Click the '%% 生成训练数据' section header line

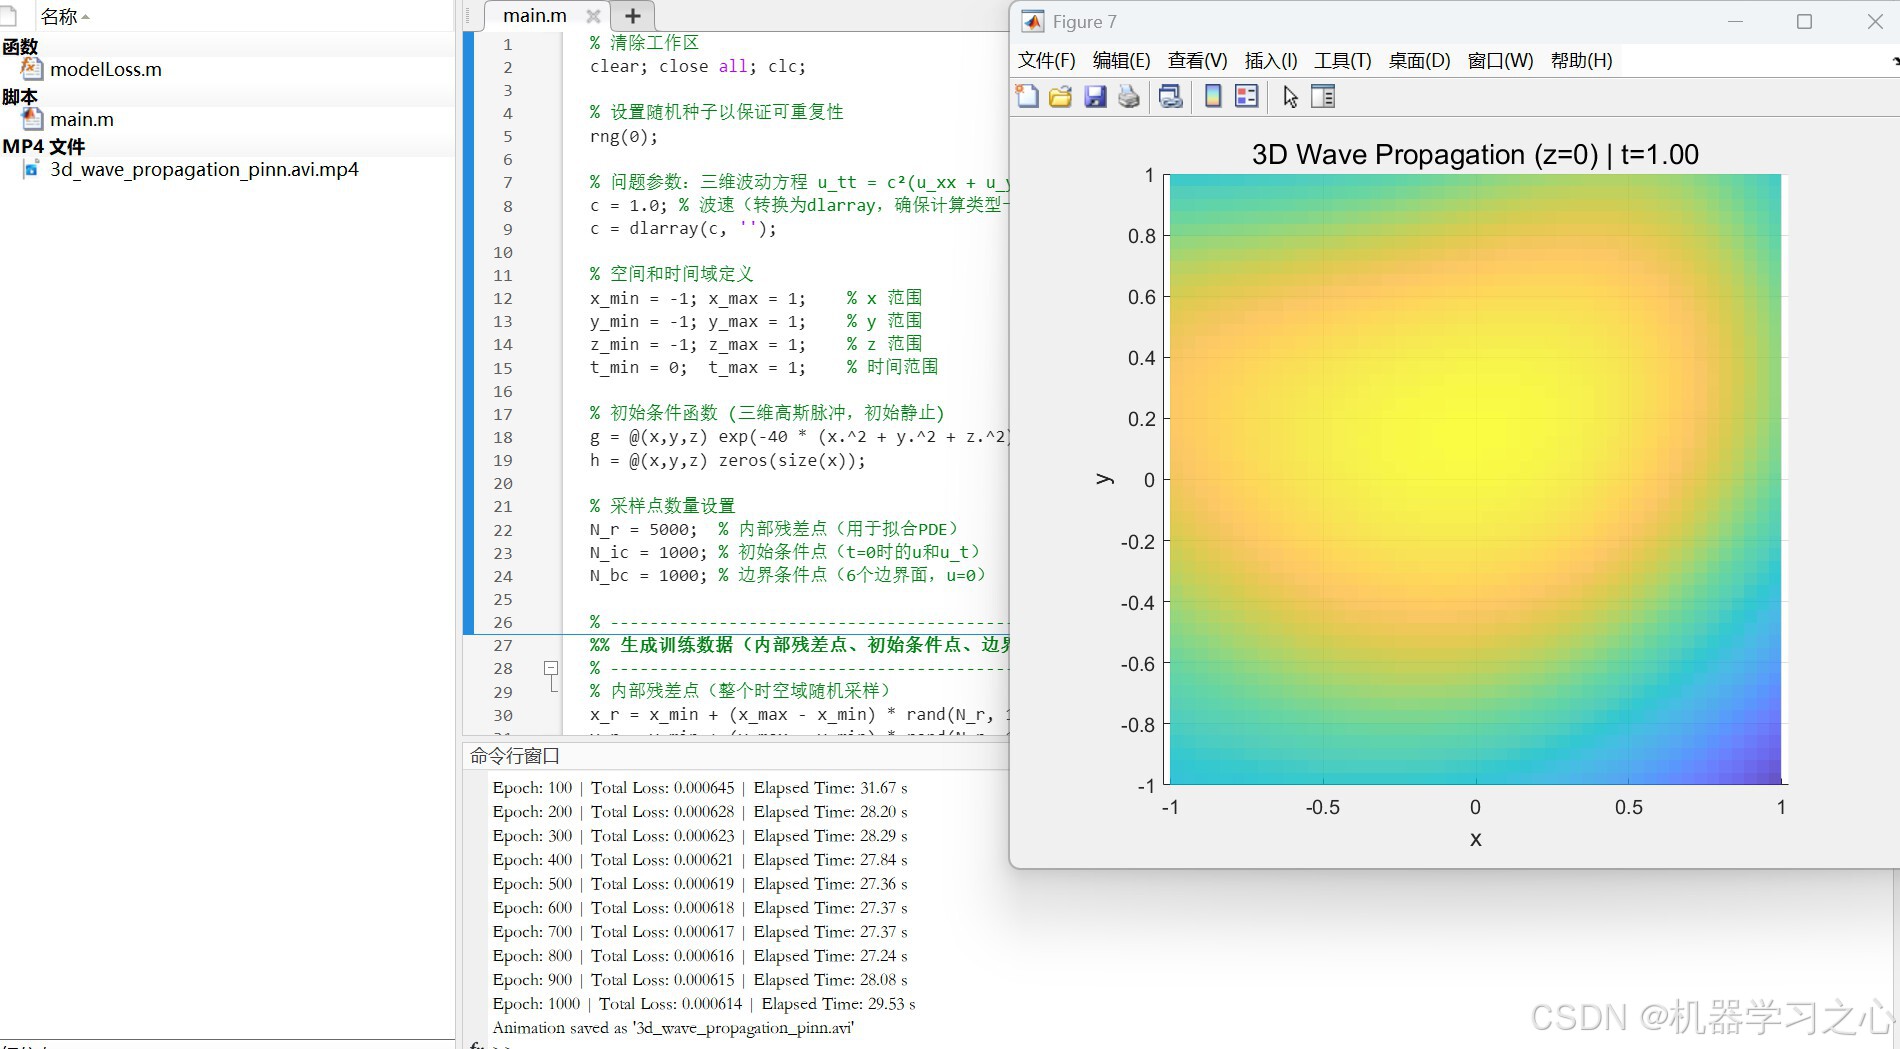point(799,645)
